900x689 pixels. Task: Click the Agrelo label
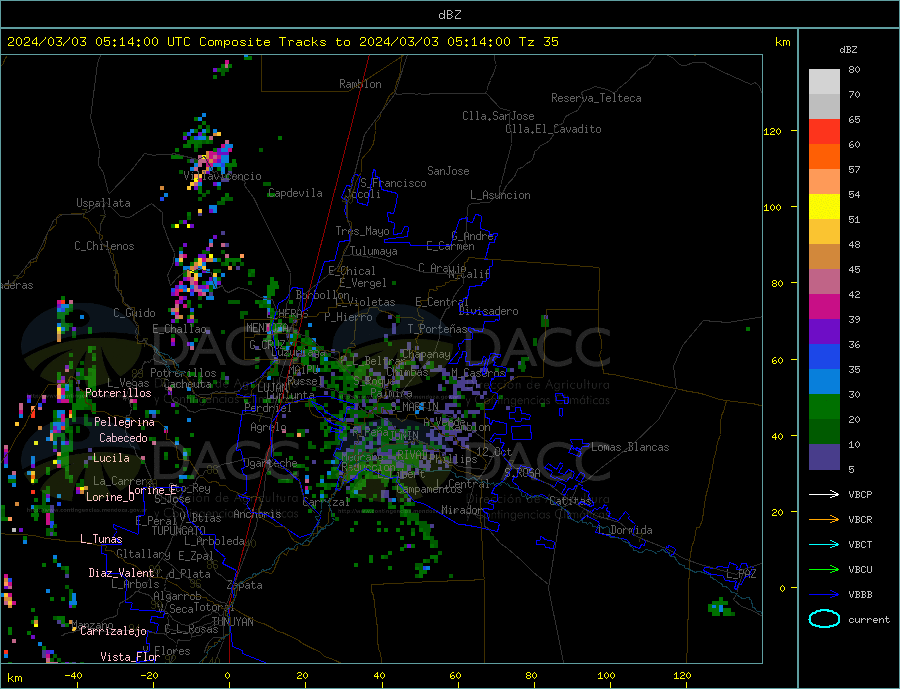(x=268, y=428)
